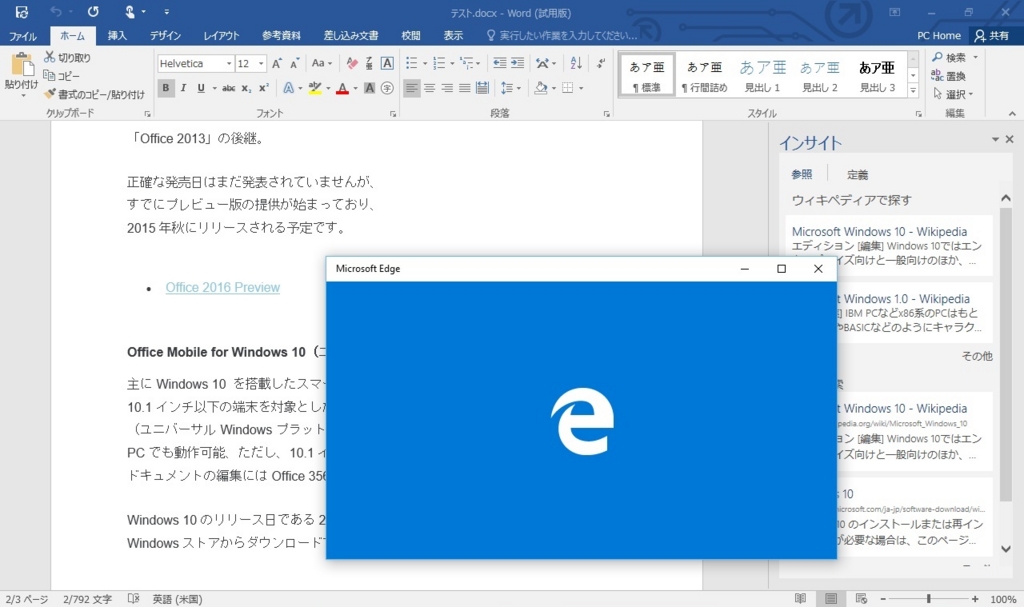Click Replace (置換) in editing group

pos(948,76)
